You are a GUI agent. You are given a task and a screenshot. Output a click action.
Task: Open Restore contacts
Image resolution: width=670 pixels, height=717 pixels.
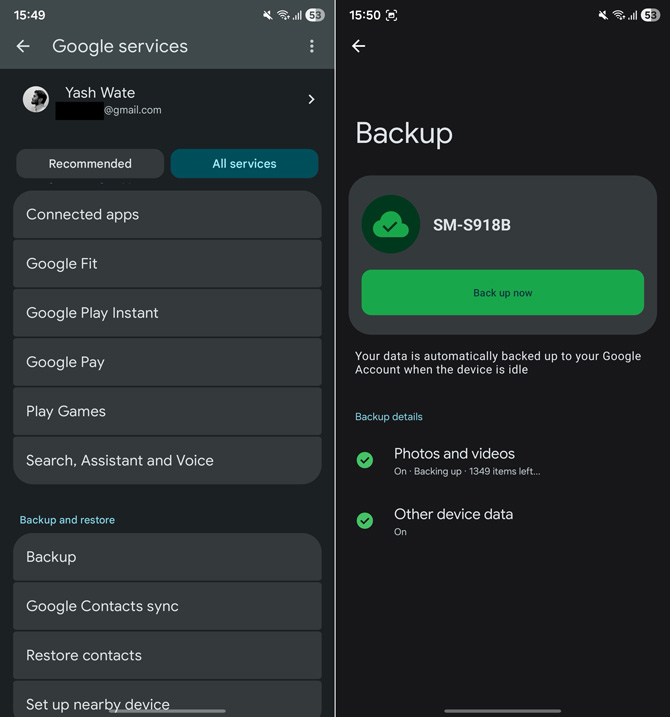(x=167, y=655)
